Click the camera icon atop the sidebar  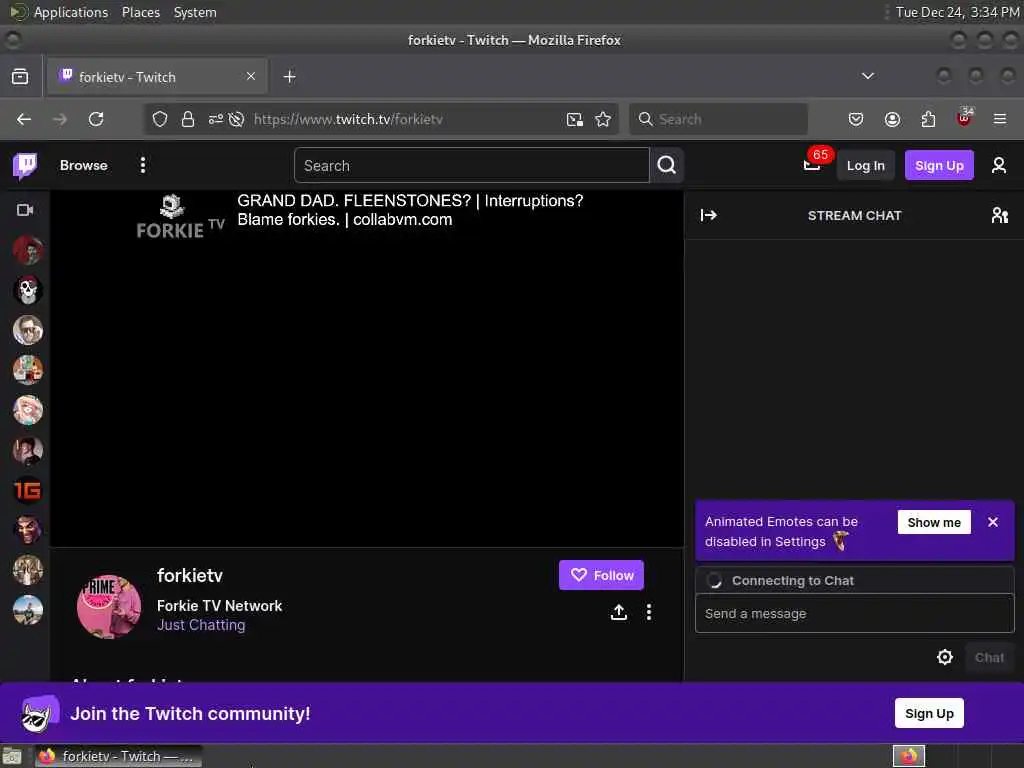point(25,210)
